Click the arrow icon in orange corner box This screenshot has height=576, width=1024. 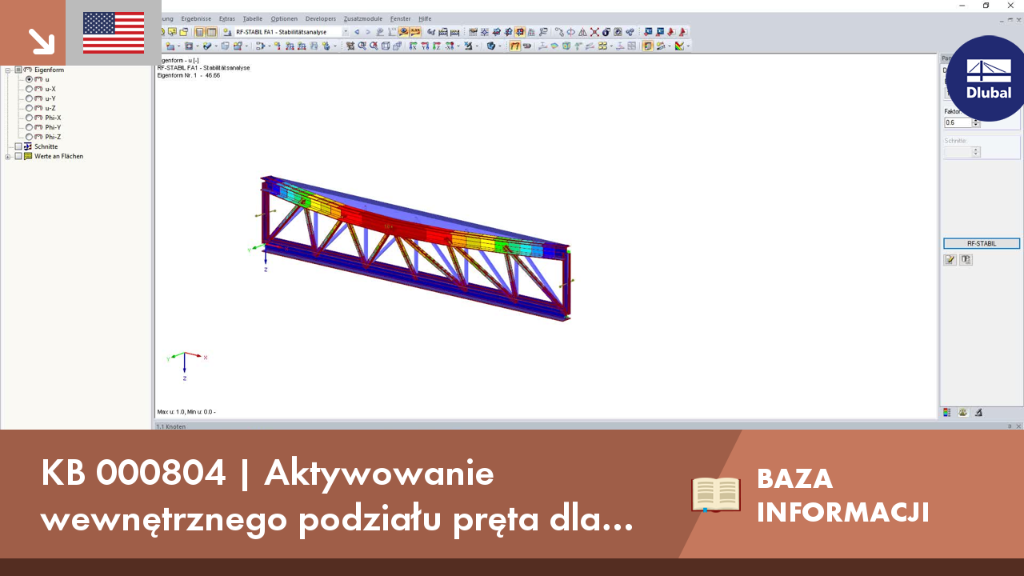click(x=42, y=41)
